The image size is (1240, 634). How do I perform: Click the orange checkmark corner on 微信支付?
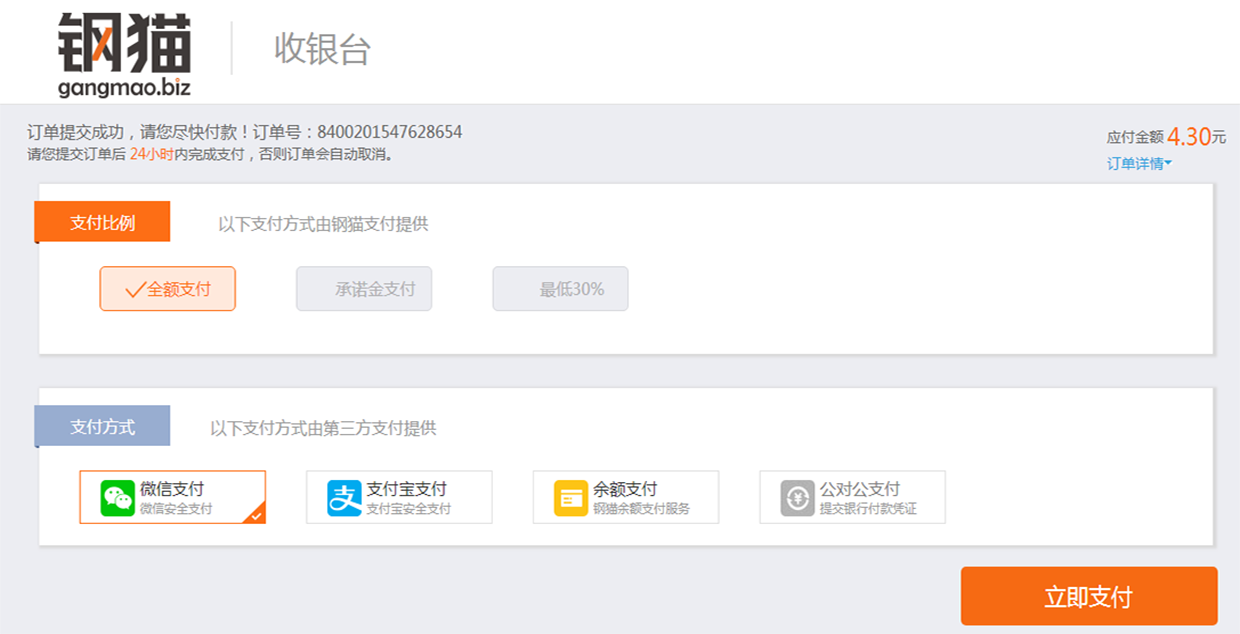click(255, 514)
